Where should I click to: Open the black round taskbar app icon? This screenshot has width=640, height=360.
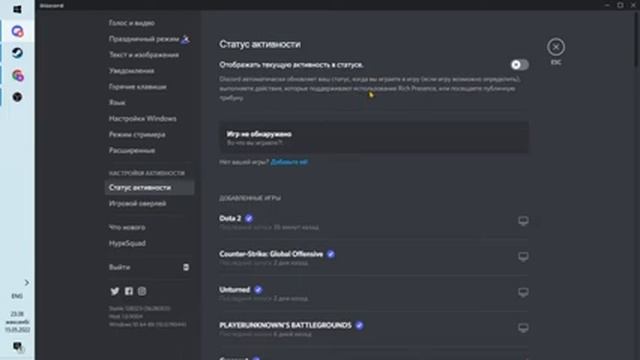tap(17, 97)
